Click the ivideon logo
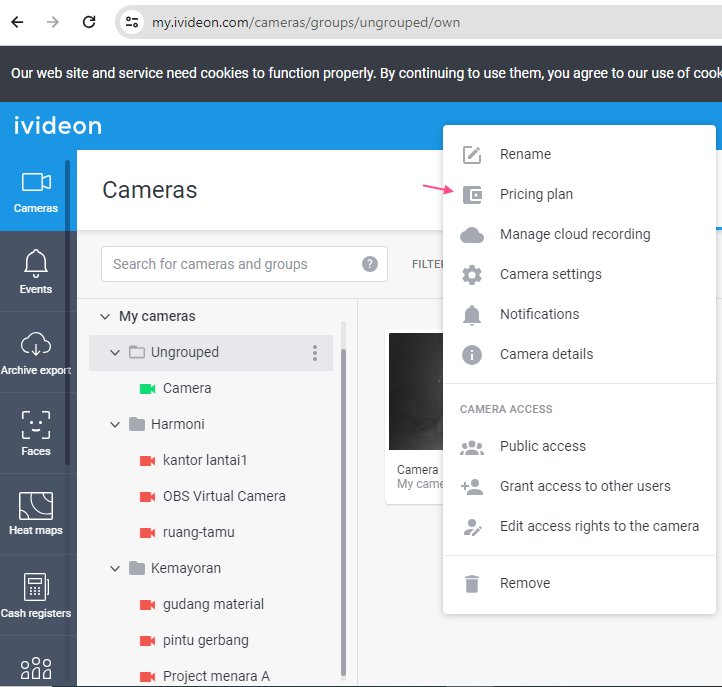Screen dimensions: 722x687 58,126
